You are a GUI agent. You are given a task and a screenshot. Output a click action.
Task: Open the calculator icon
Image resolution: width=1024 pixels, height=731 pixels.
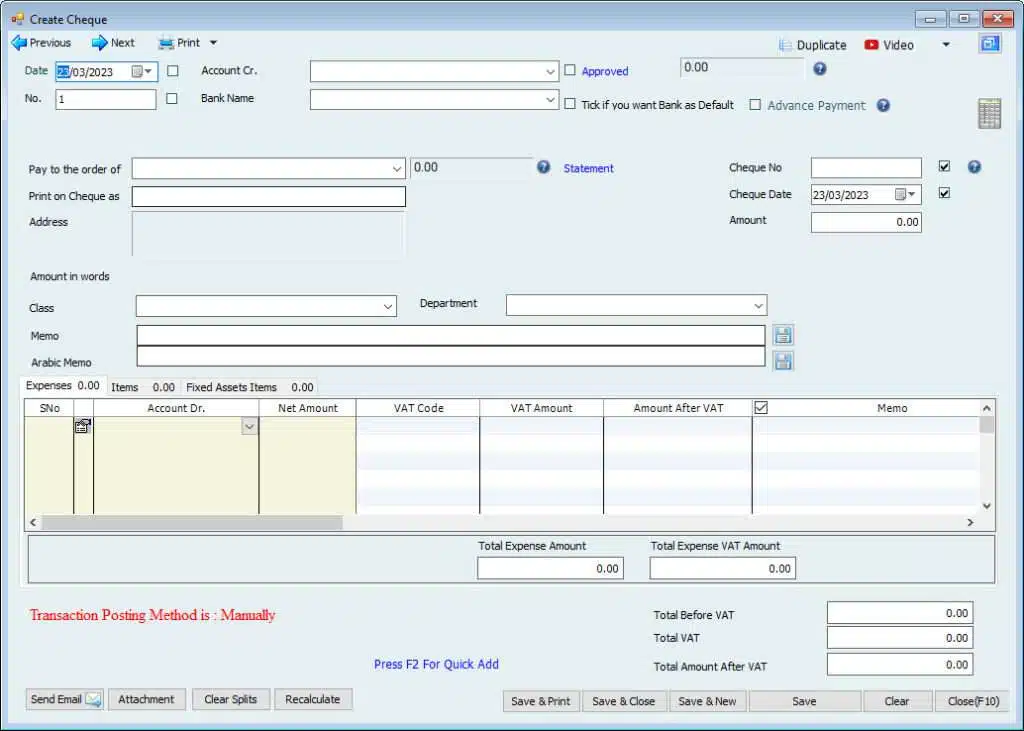click(x=989, y=114)
